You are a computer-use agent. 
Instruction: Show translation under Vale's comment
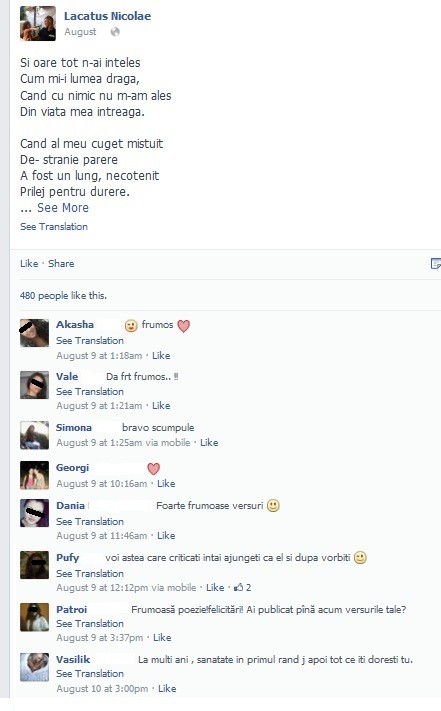pos(90,392)
